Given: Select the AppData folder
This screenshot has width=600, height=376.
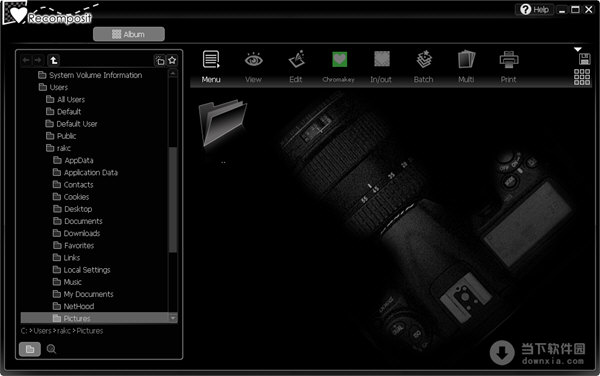Looking at the screenshot, I should 73,160.
